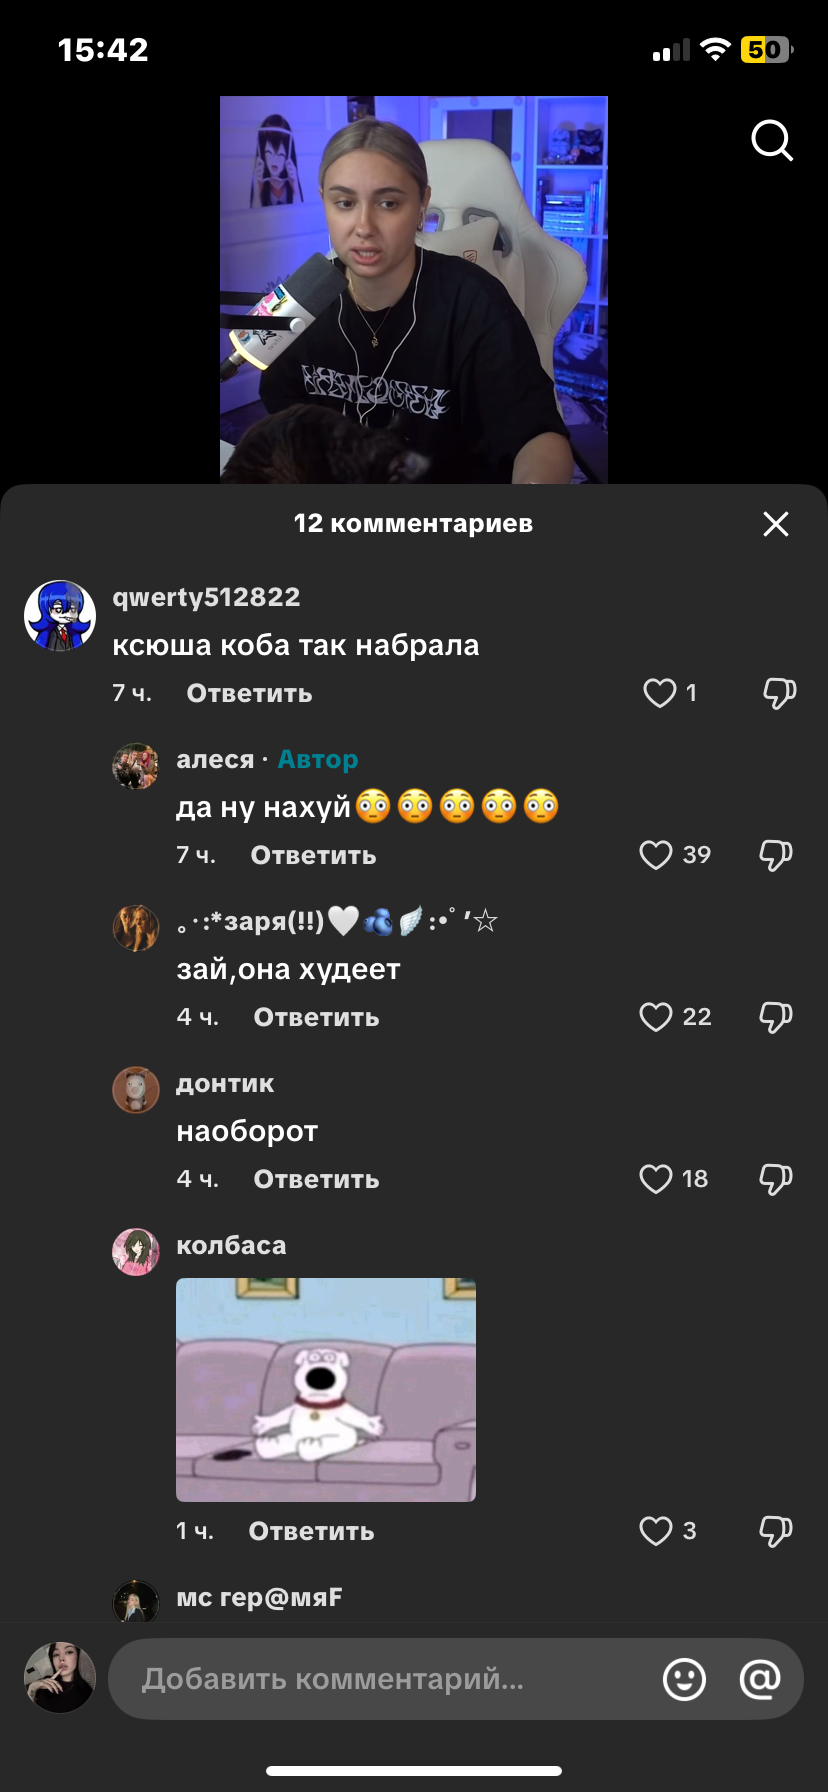Like дончик's "наоборот" comment

pos(656,1179)
